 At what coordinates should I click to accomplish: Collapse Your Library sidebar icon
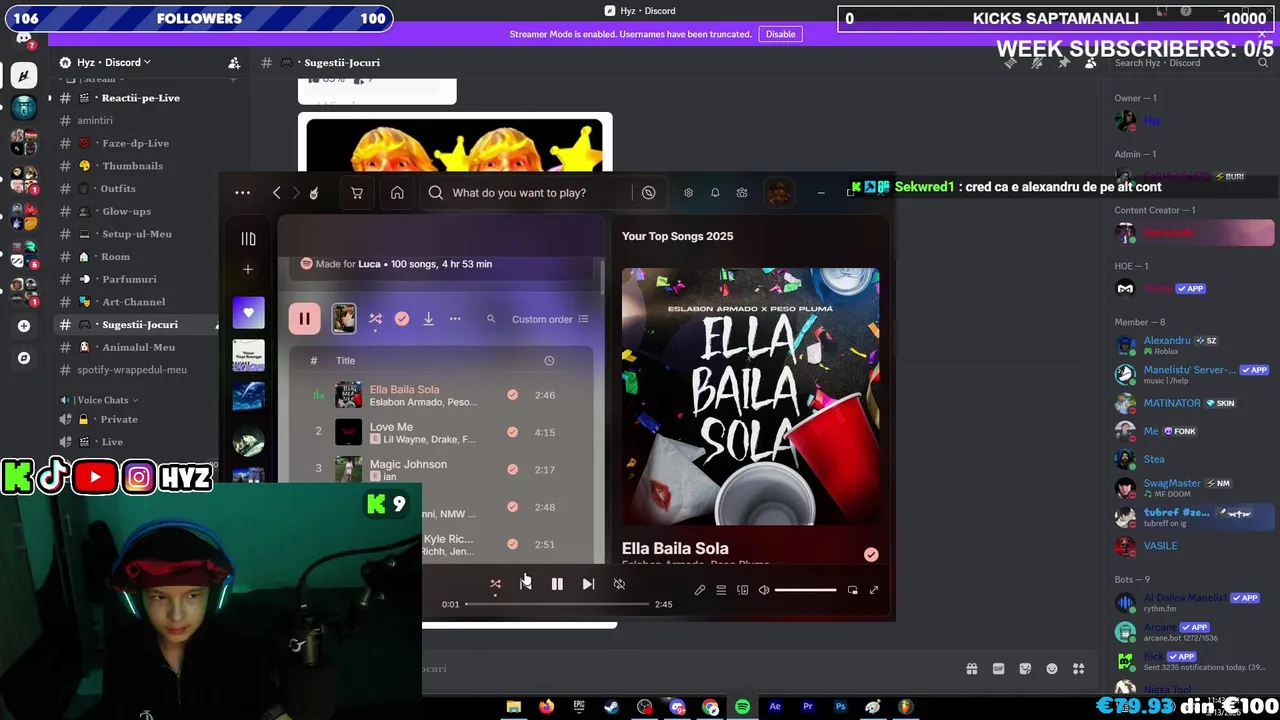[x=248, y=239]
